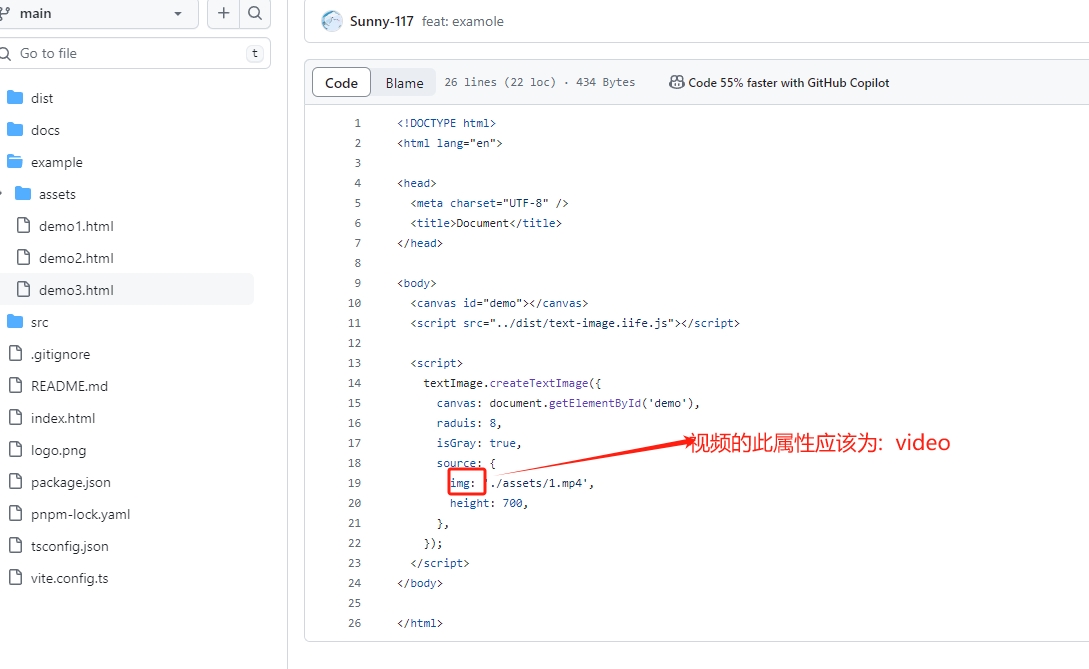
Task: Open the dist folder
Action: [42, 99]
